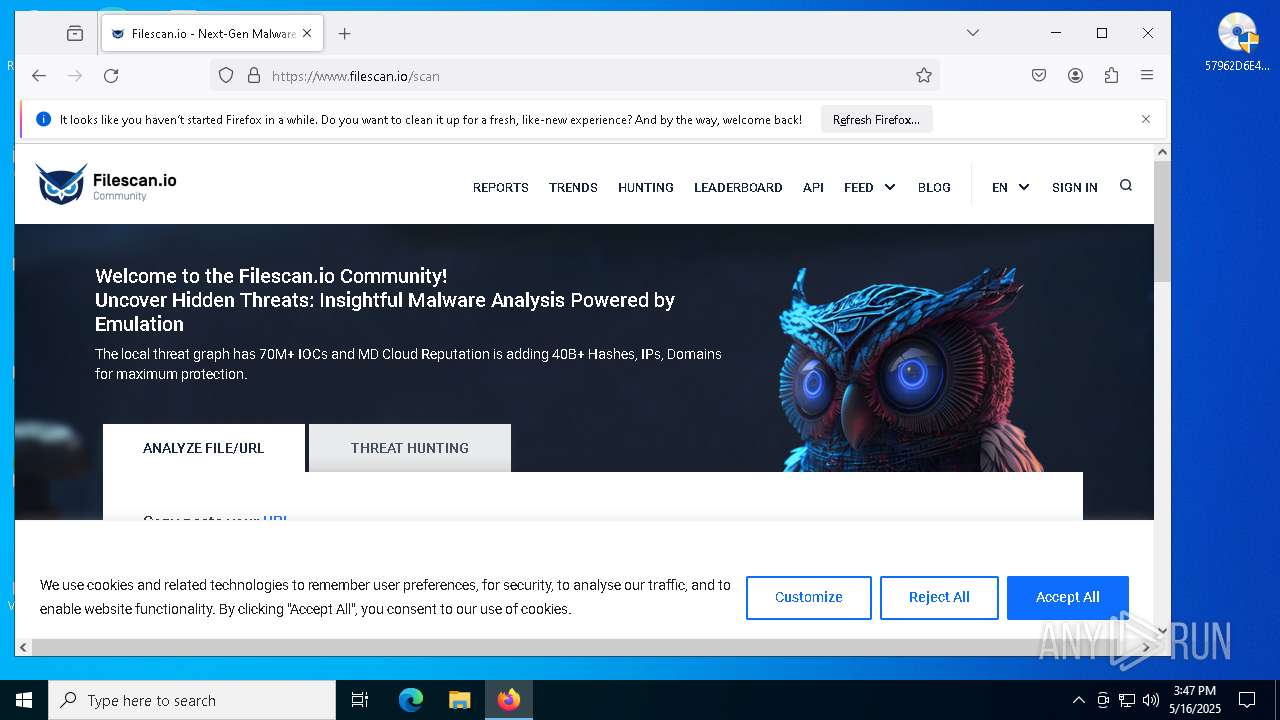Open the Windows Start menu
This screenshot has width=1280, height=720.
[x=24, y=700]
